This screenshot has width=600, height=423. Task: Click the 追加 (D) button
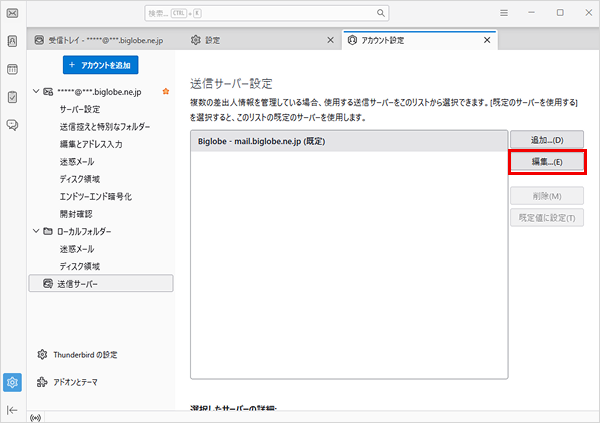pos(547,140)
